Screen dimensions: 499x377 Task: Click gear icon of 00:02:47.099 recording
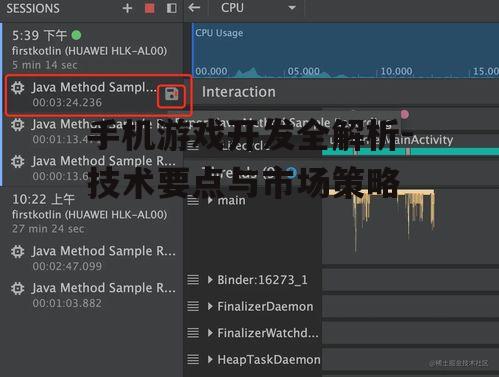(17, 251)
